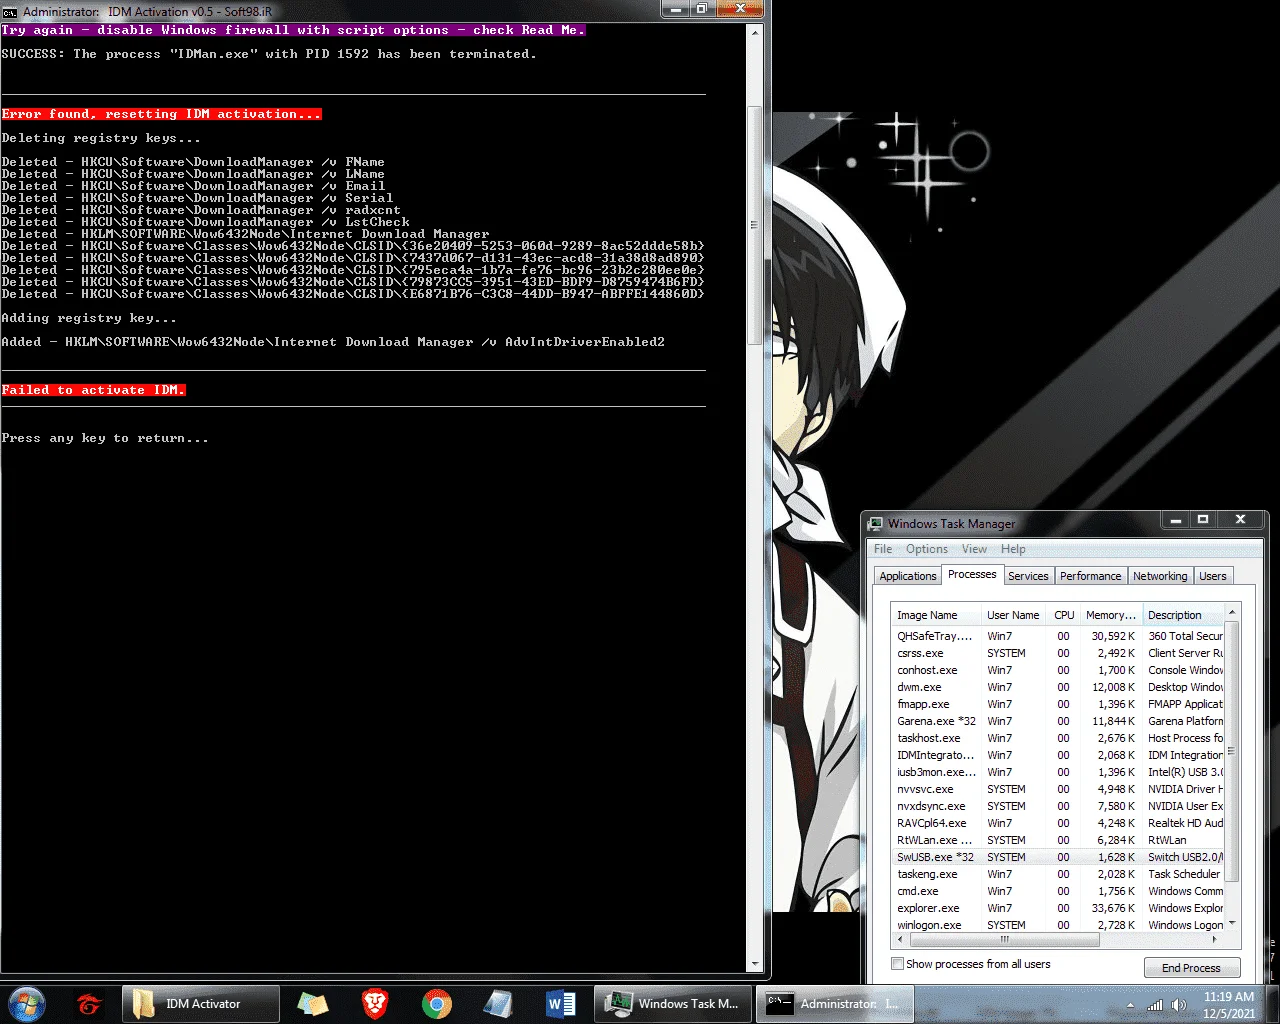The height and width of the screenshot is (1024, 1280).
Task: Select explorer.exe process row
Action: point(1058,908)
